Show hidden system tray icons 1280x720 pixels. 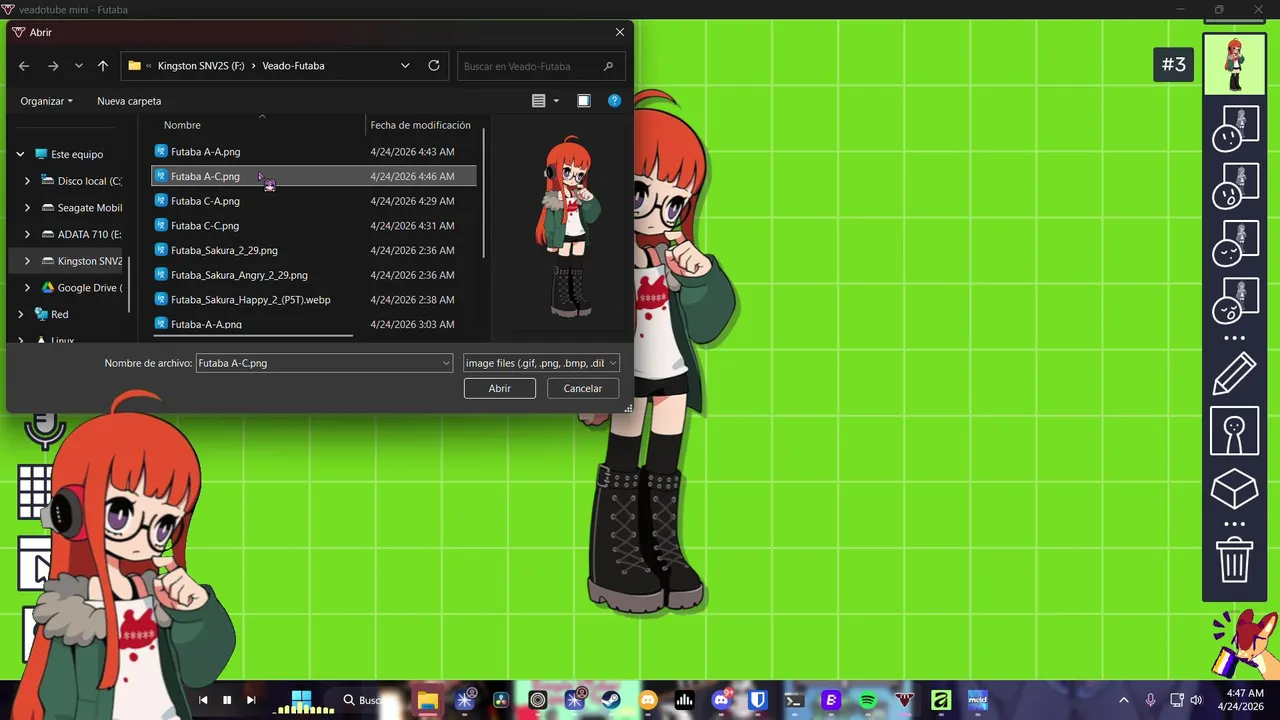1123,700
